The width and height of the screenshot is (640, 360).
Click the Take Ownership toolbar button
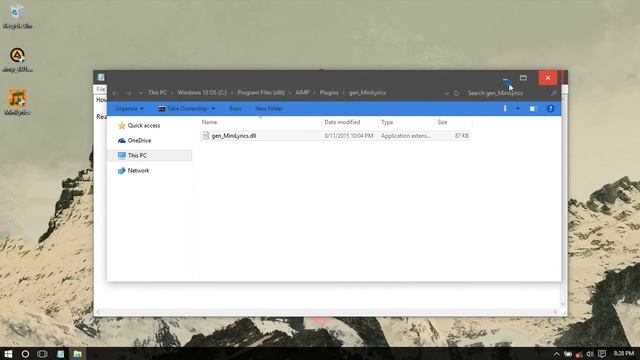[x=182, y=109]
